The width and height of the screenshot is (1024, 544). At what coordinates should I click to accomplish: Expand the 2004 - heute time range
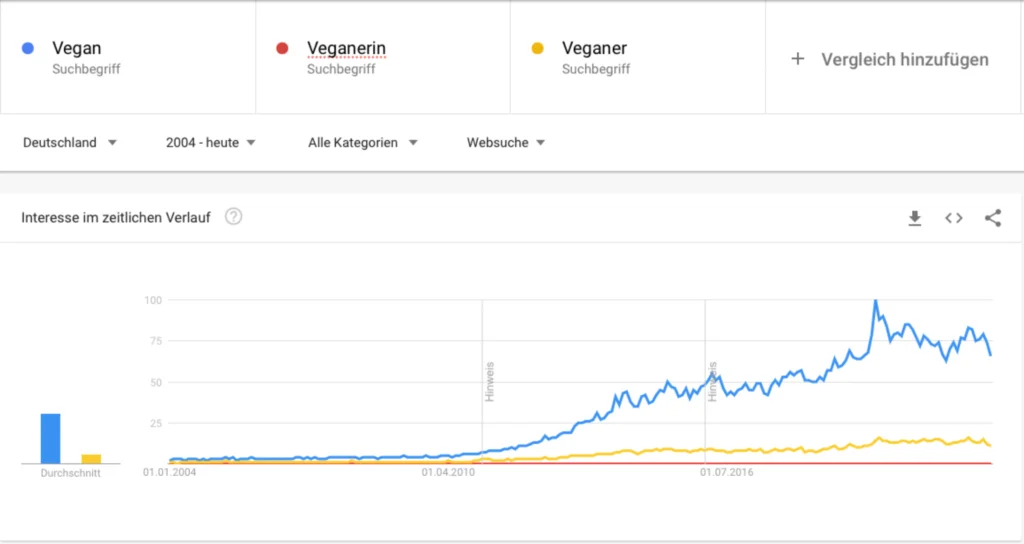[210, 142]
